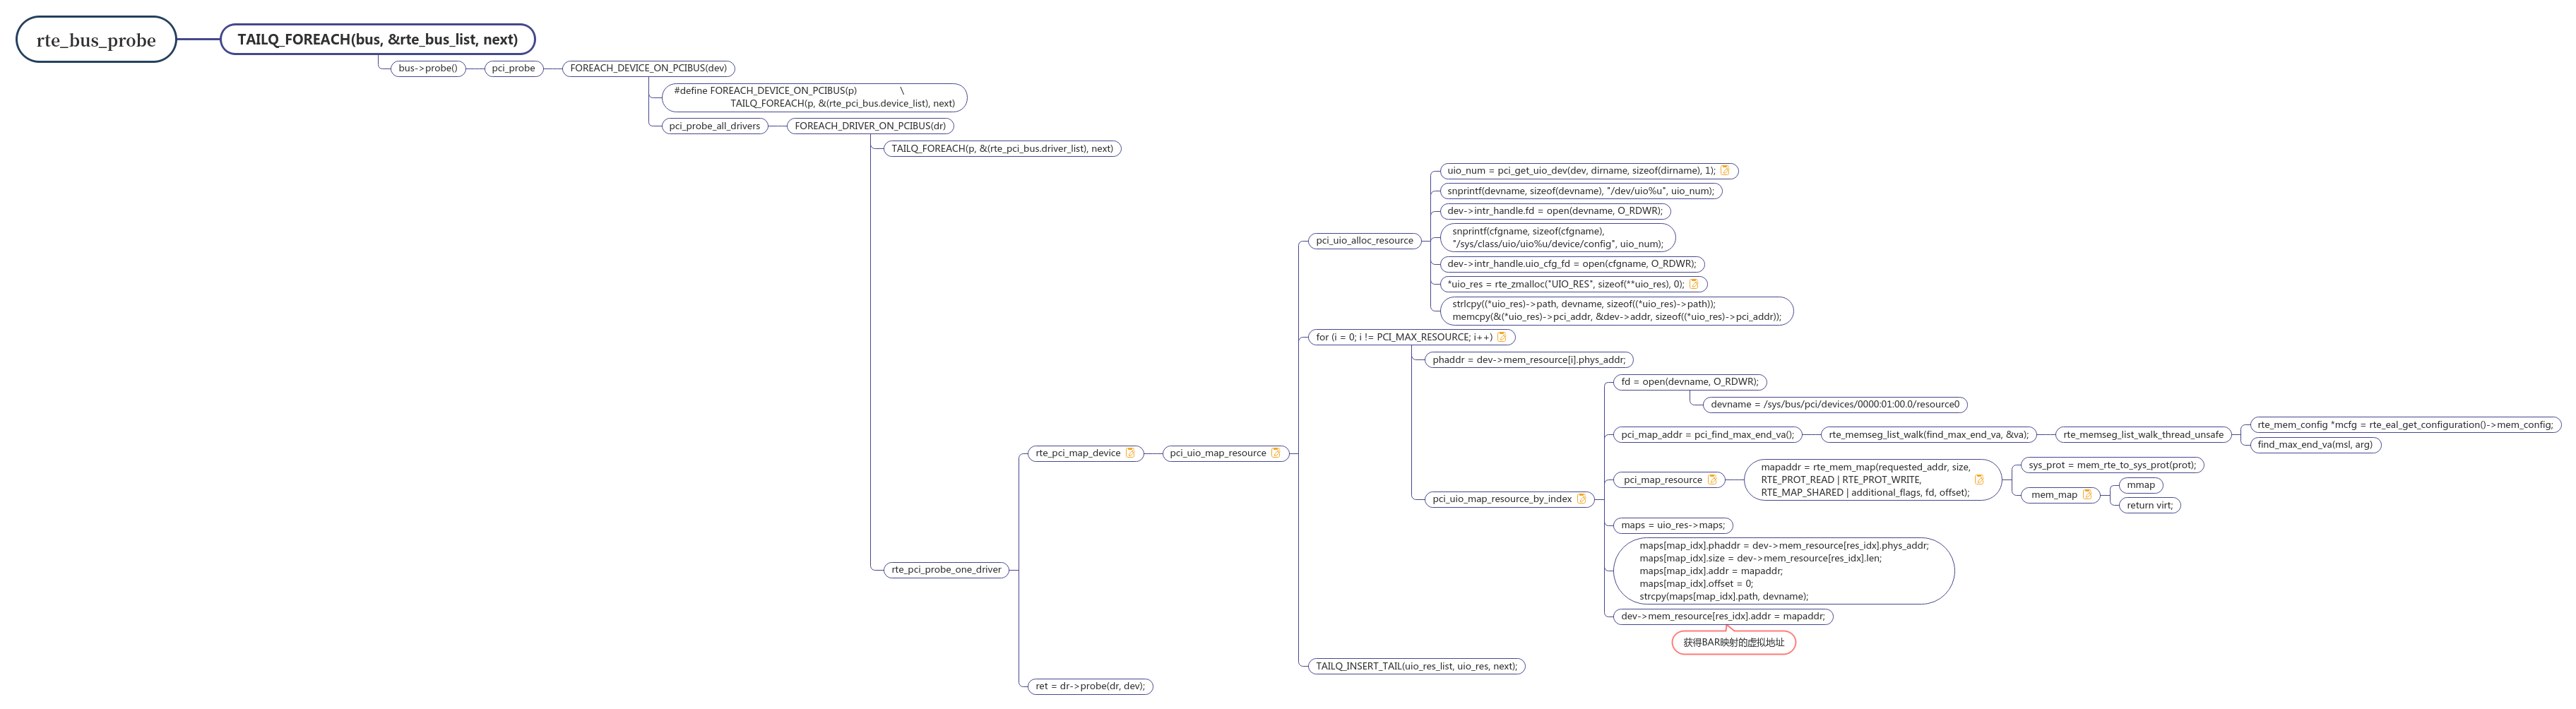Select the snprintf(devname, "/dev/uio%u") node
This screenshot has height=709, width=2576.
1580,191
